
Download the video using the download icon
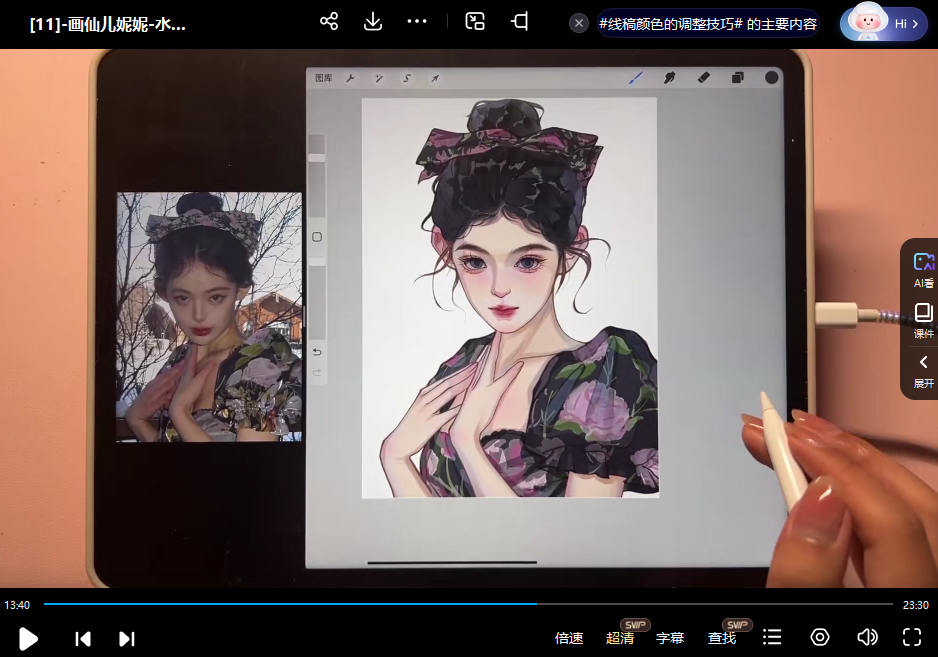[373, 22]
